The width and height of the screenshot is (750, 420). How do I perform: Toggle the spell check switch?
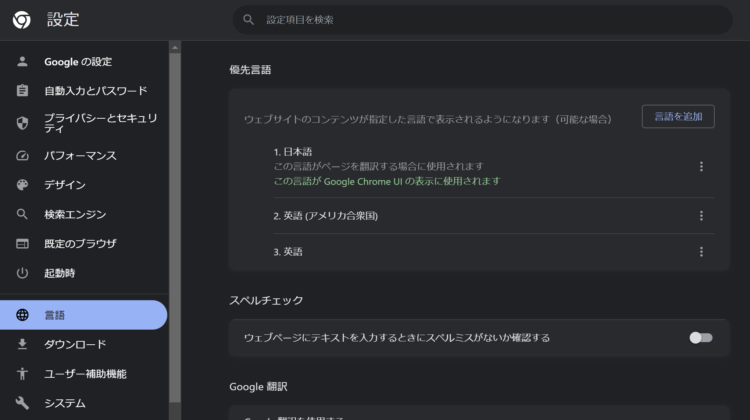pos(701,338)
